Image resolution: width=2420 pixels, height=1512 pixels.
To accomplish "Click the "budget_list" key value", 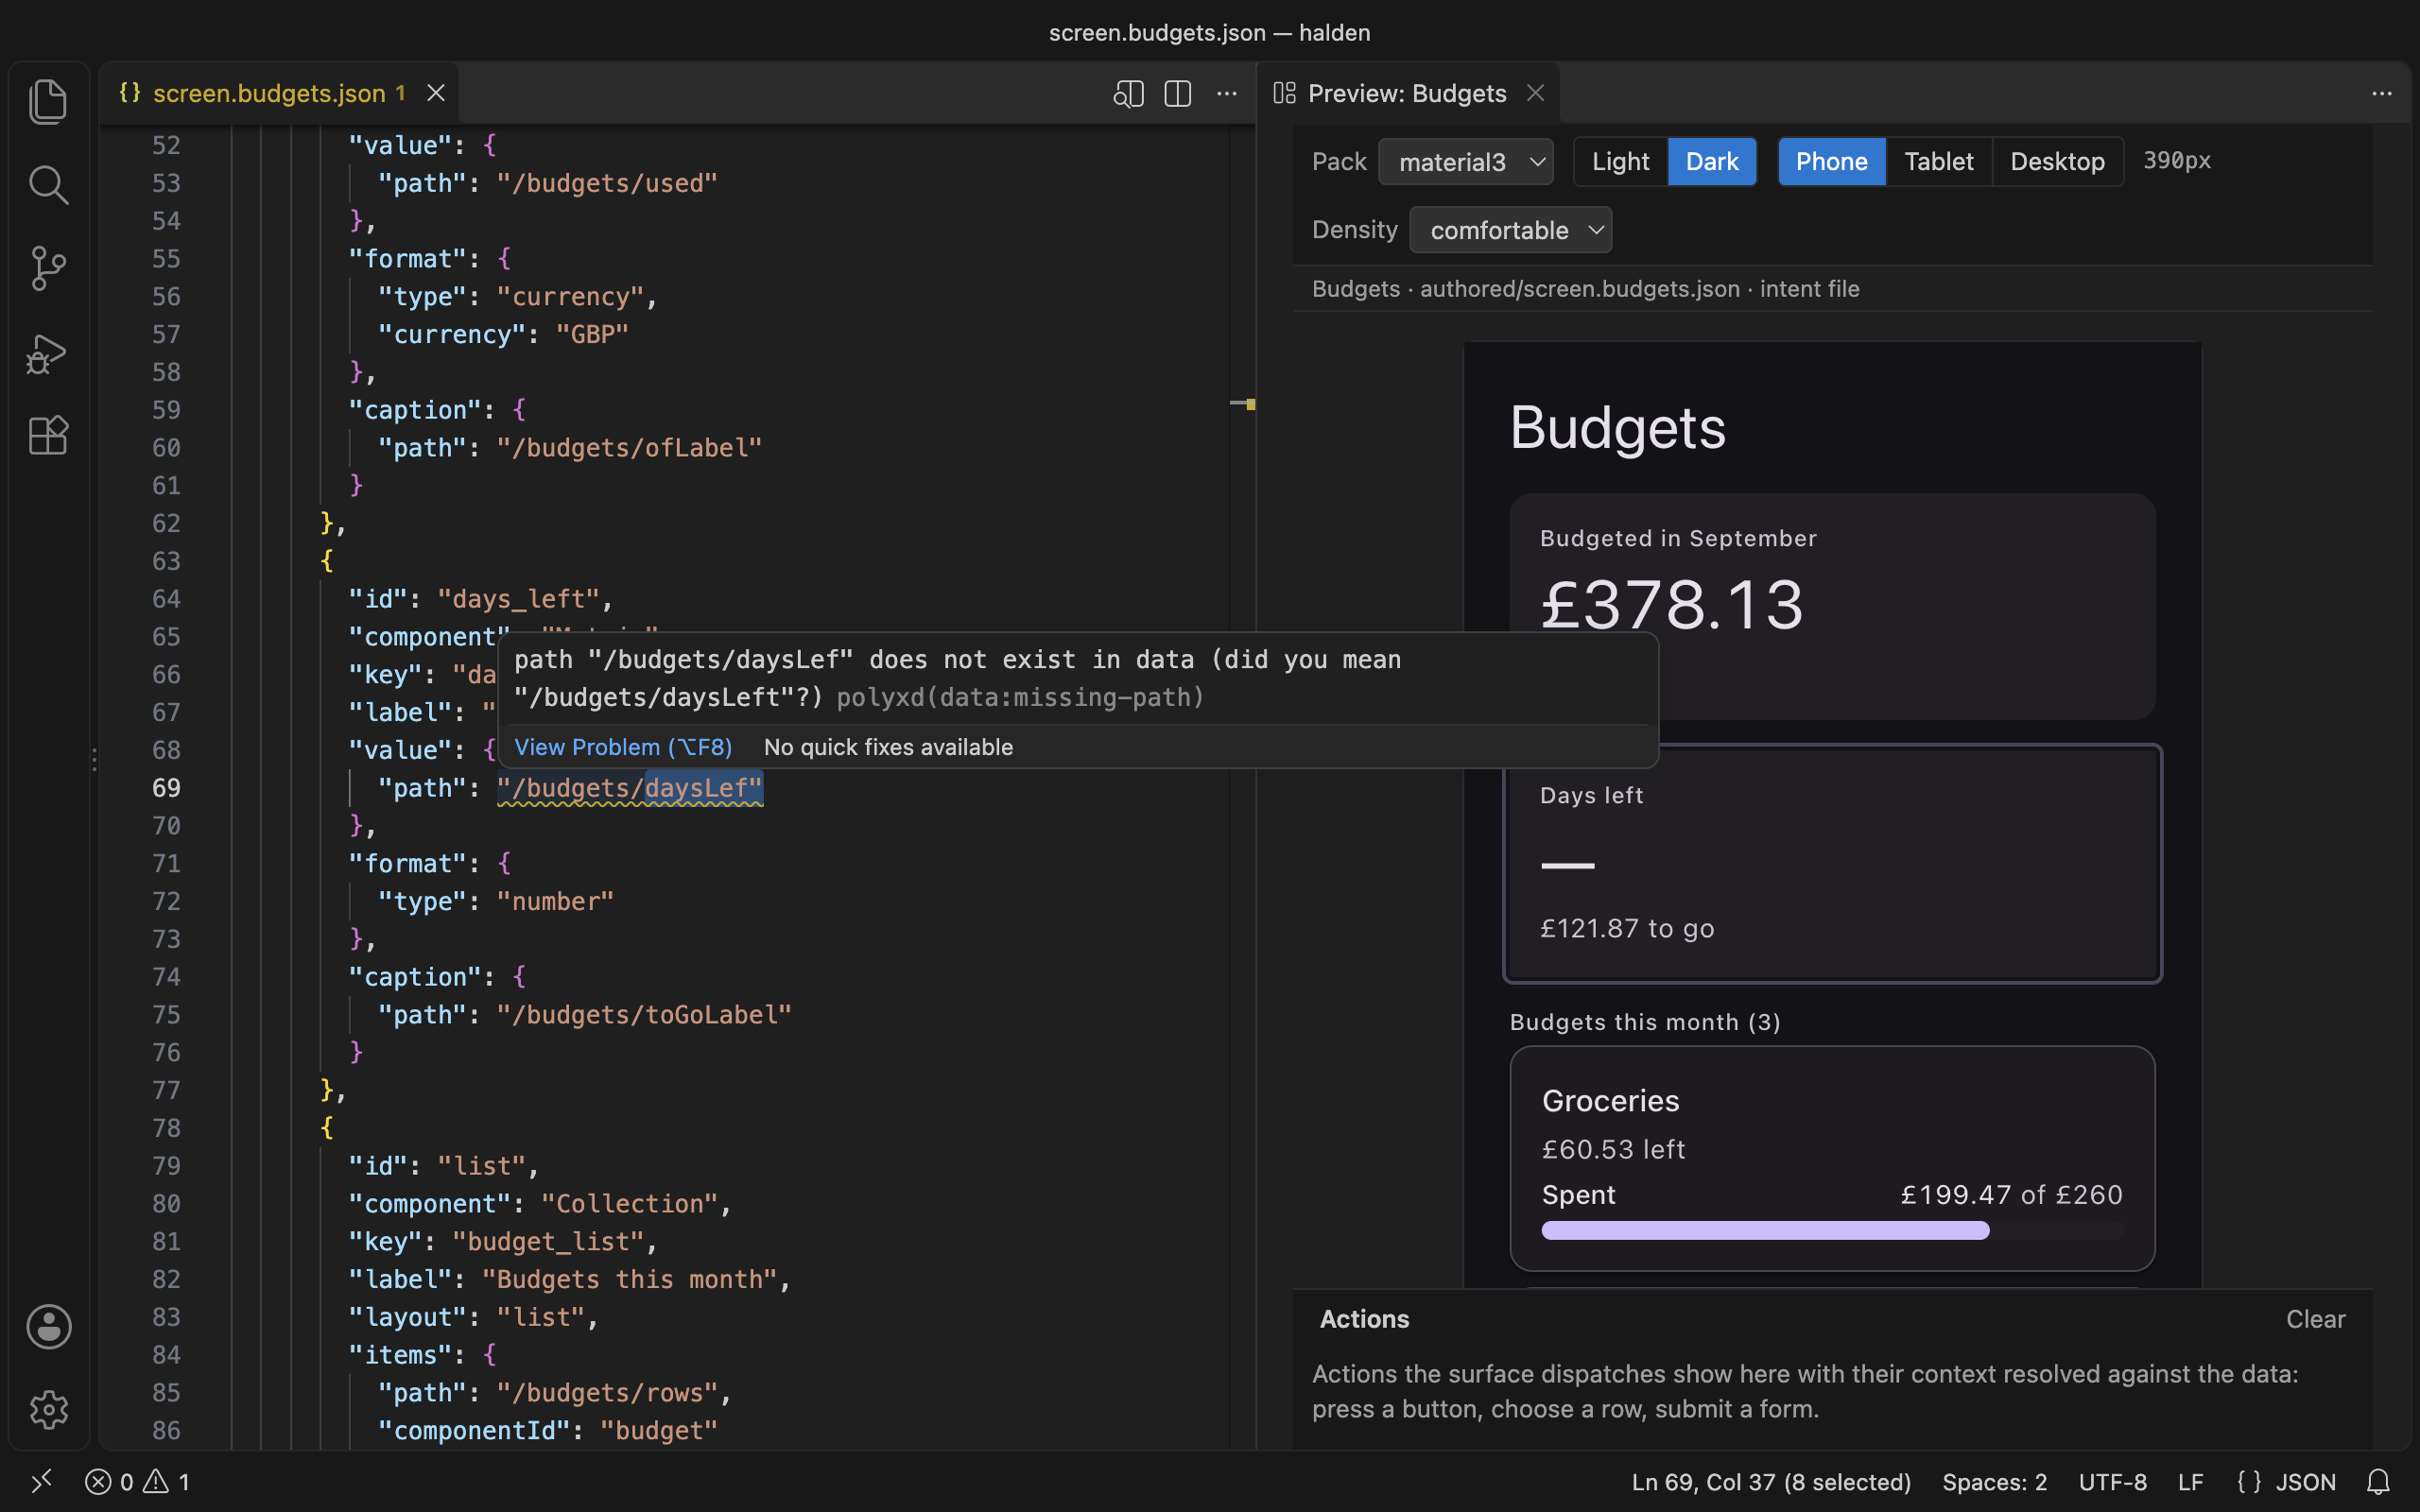I will pyautogui.click(x=548, y=1241).
